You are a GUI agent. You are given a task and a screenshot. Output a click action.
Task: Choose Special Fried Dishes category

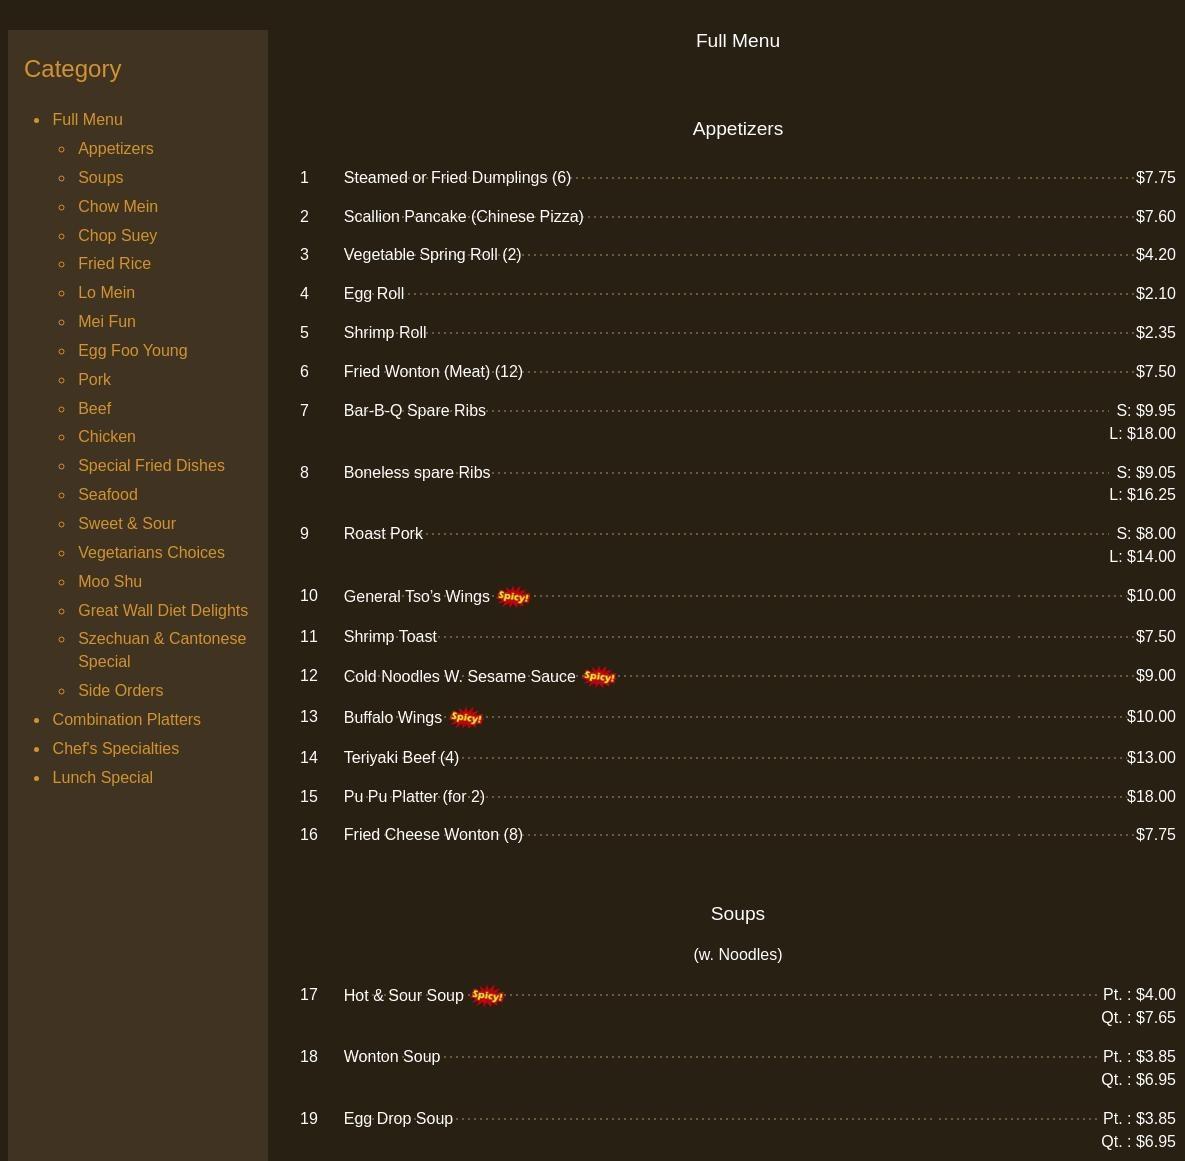tap(151, 465)
